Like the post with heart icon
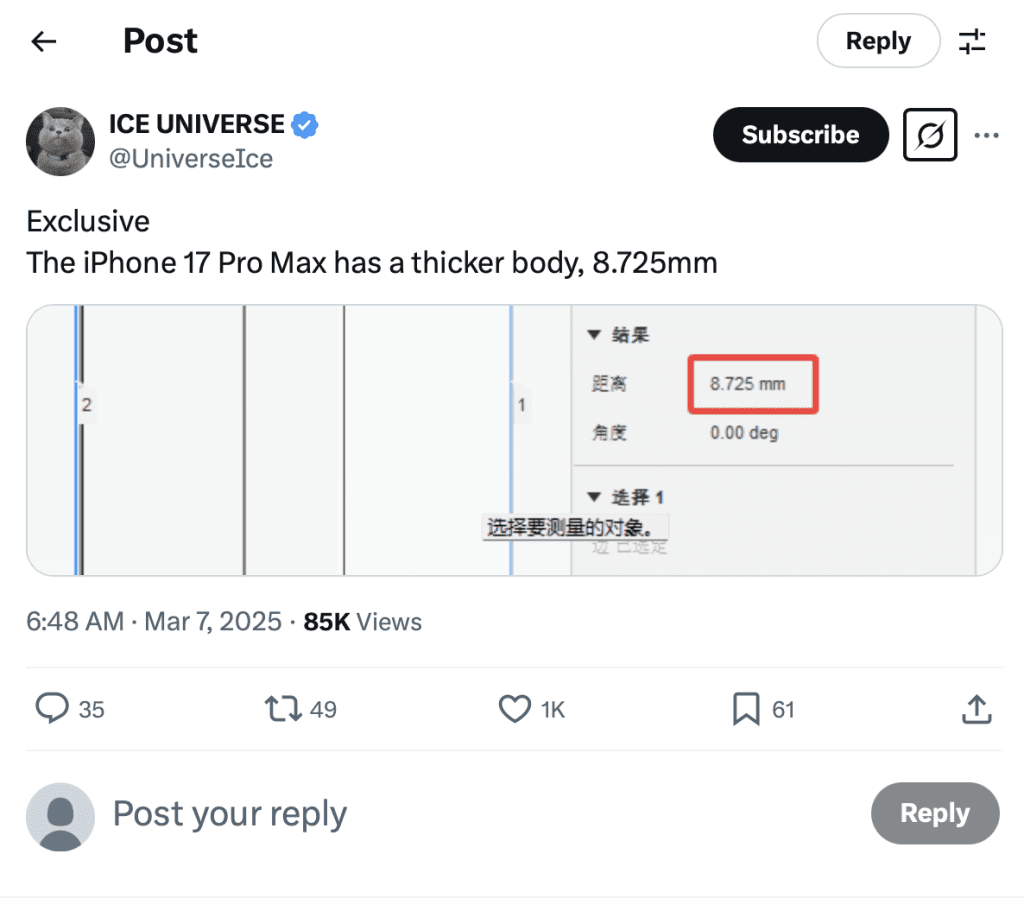 tap(514, 709)
